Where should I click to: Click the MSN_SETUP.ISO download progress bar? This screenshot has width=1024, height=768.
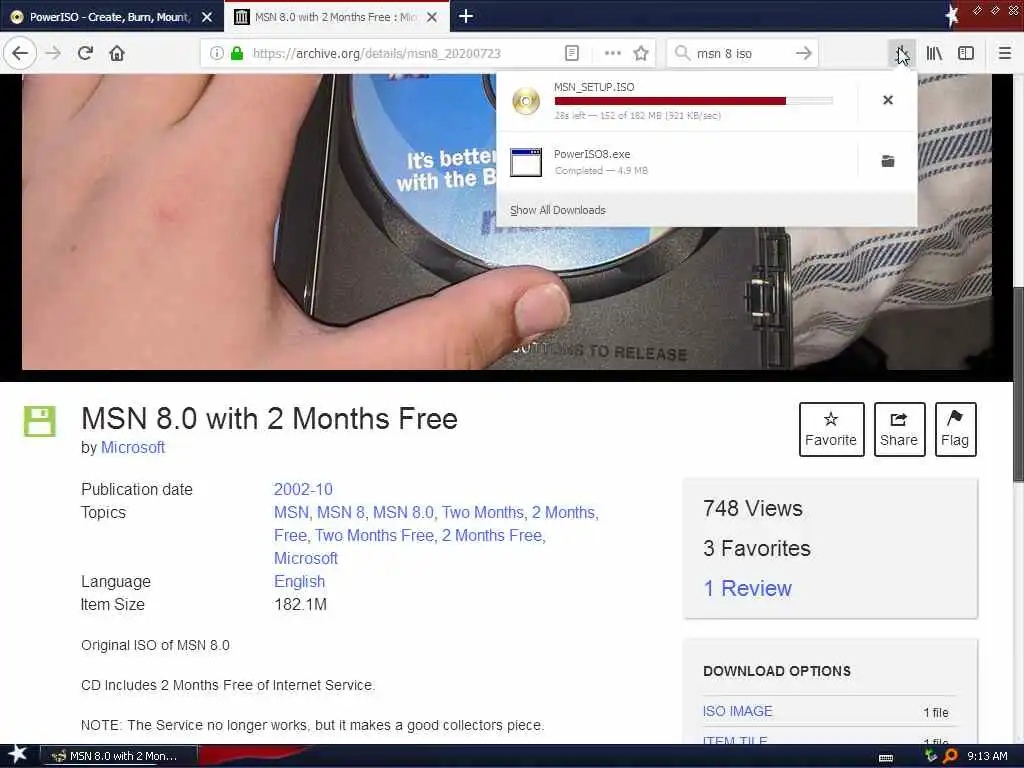point(694,101)
